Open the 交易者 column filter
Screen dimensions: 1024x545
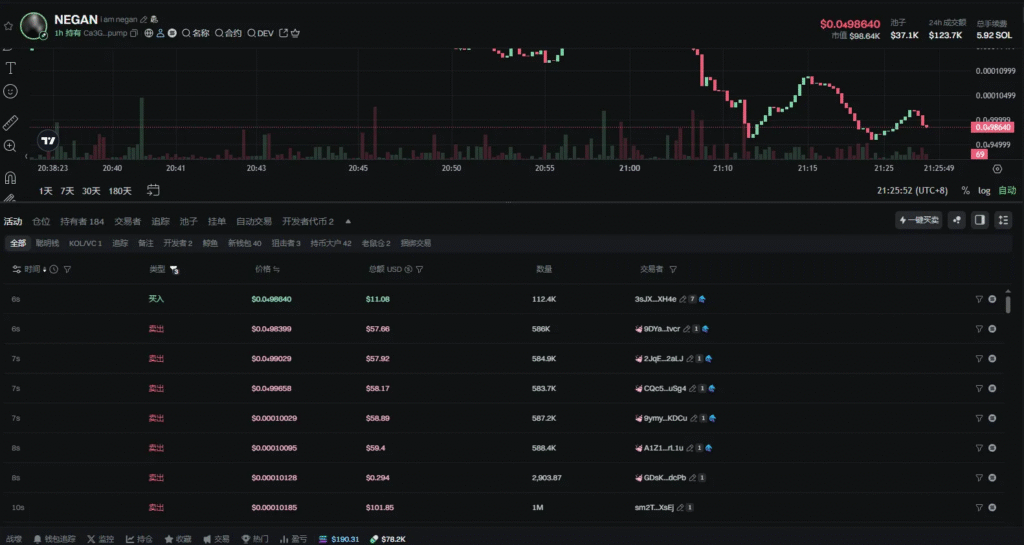pos(673,269)
